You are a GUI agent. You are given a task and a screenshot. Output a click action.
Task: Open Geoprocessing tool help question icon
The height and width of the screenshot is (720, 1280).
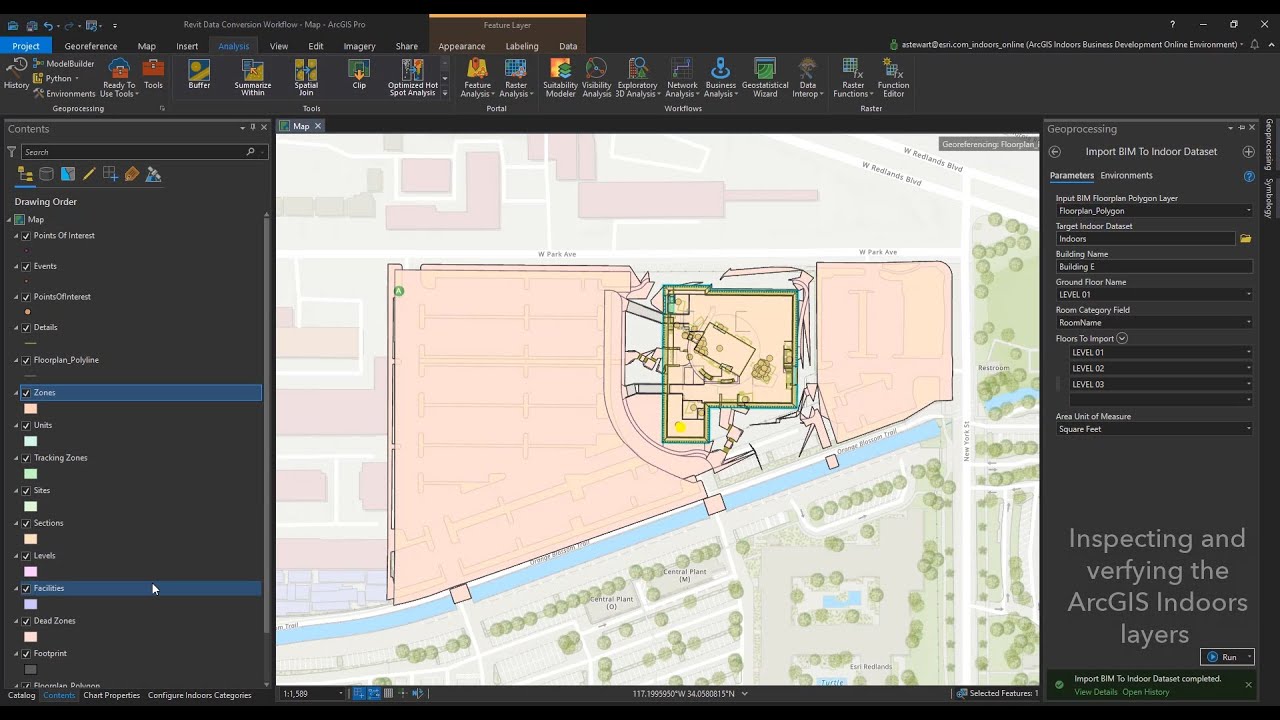[x=1249, y=176]
